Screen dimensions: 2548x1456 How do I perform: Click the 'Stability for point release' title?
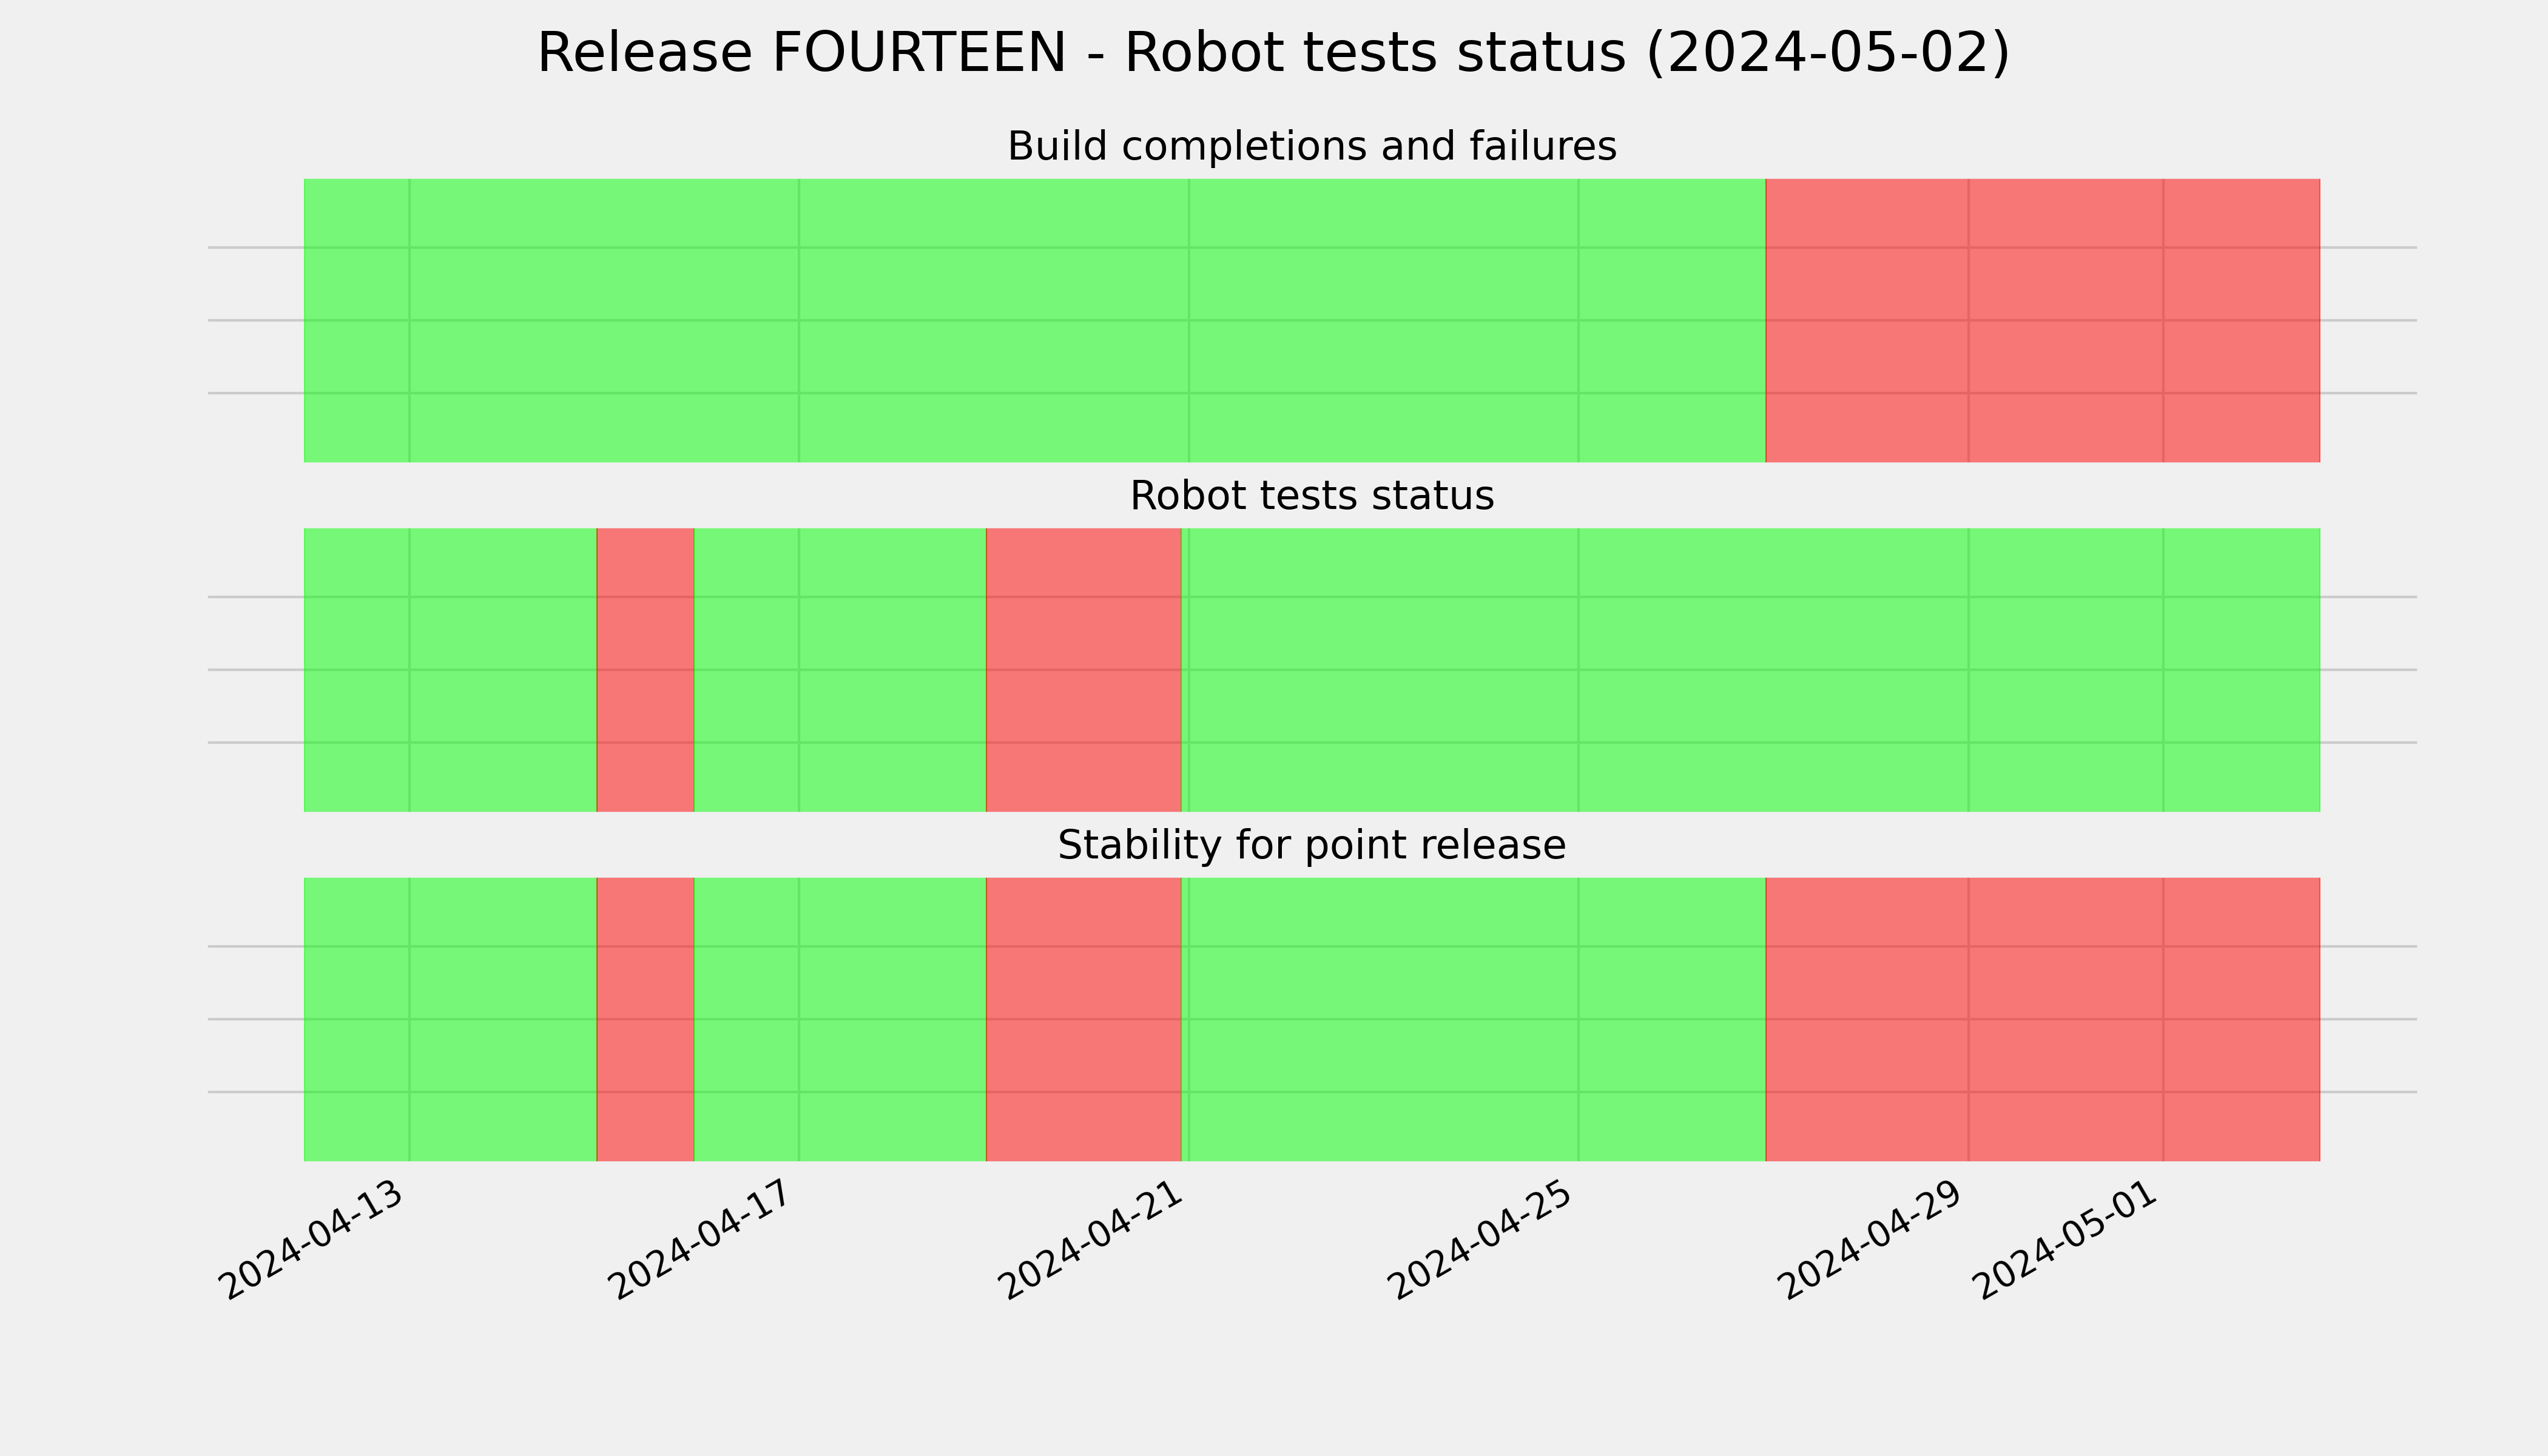tap(1312, 845)
